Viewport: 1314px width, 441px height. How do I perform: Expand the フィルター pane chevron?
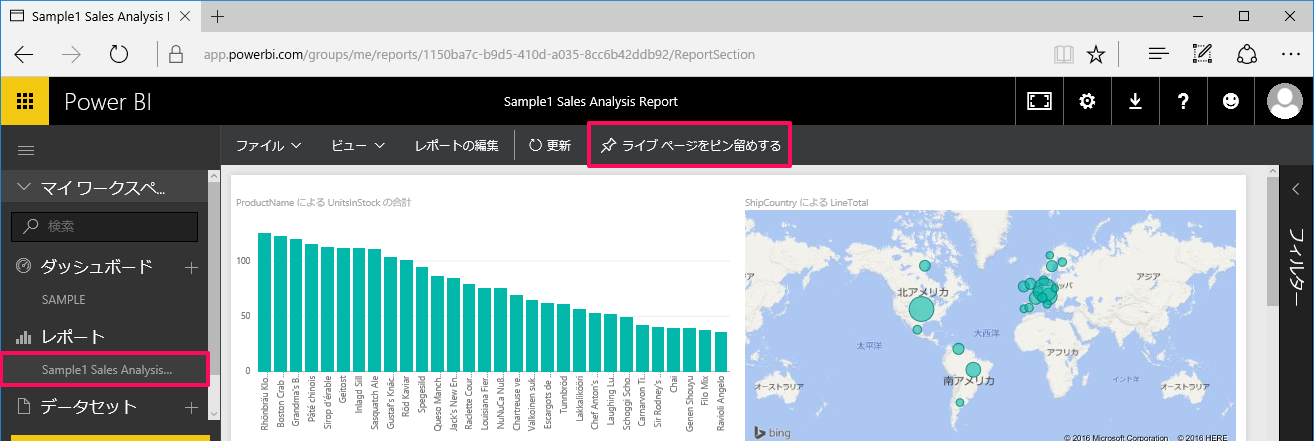1297,189
